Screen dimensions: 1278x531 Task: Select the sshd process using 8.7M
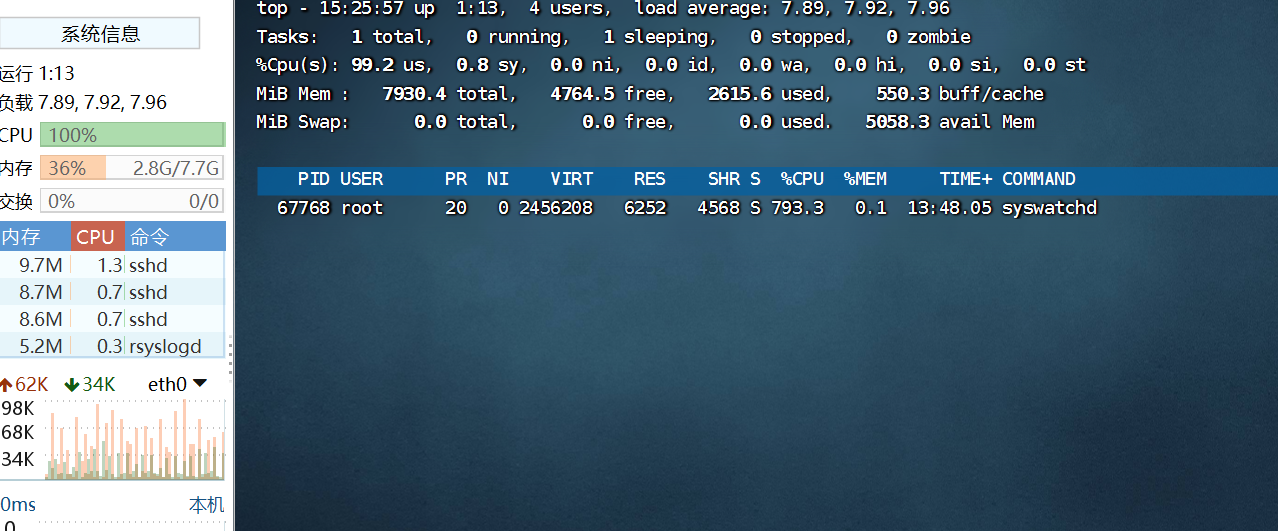click(x=112, y=292)
